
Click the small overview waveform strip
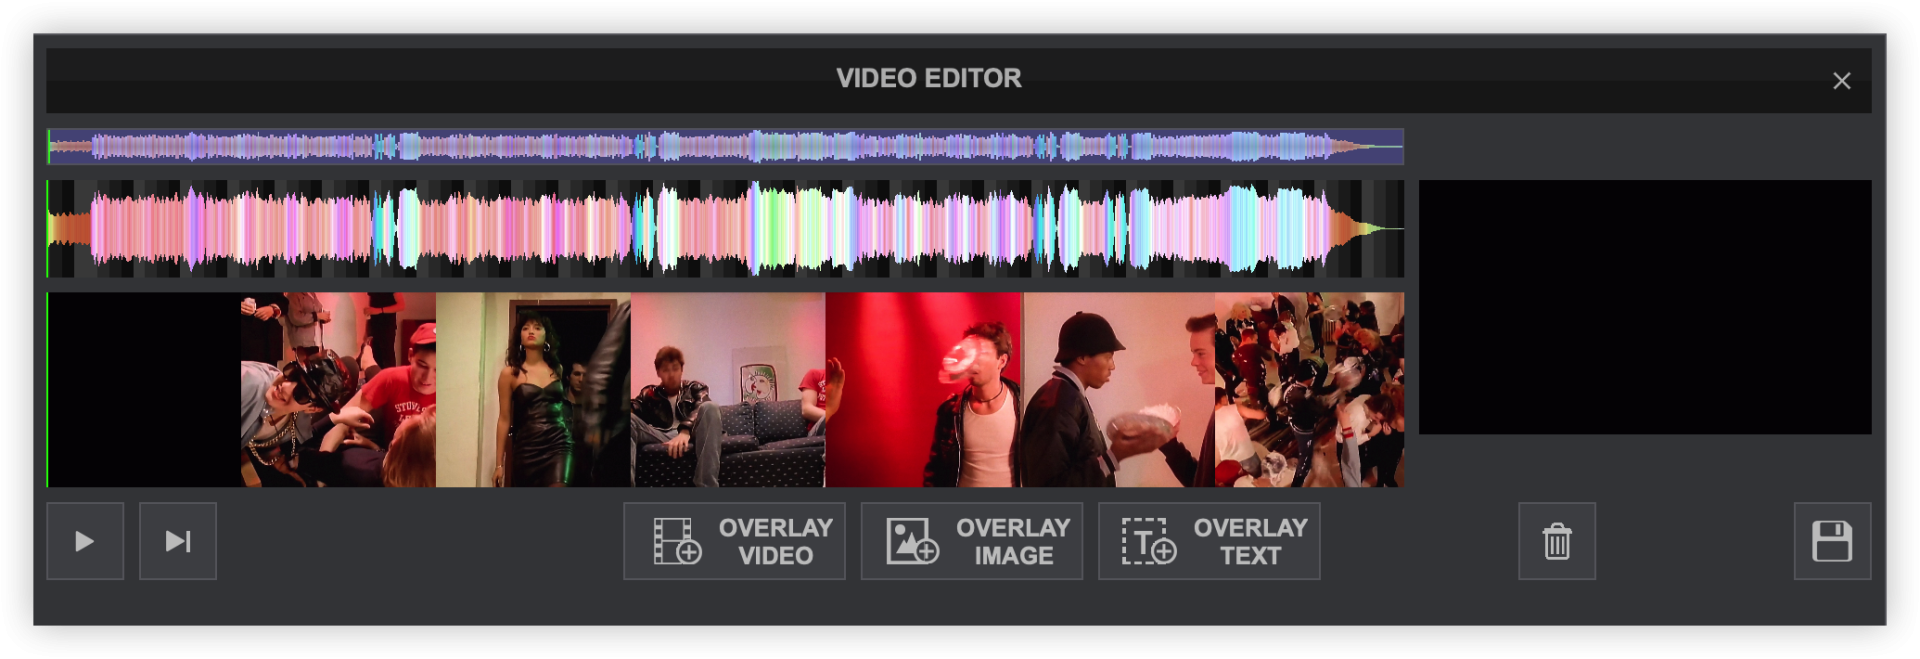coord(725,147)
